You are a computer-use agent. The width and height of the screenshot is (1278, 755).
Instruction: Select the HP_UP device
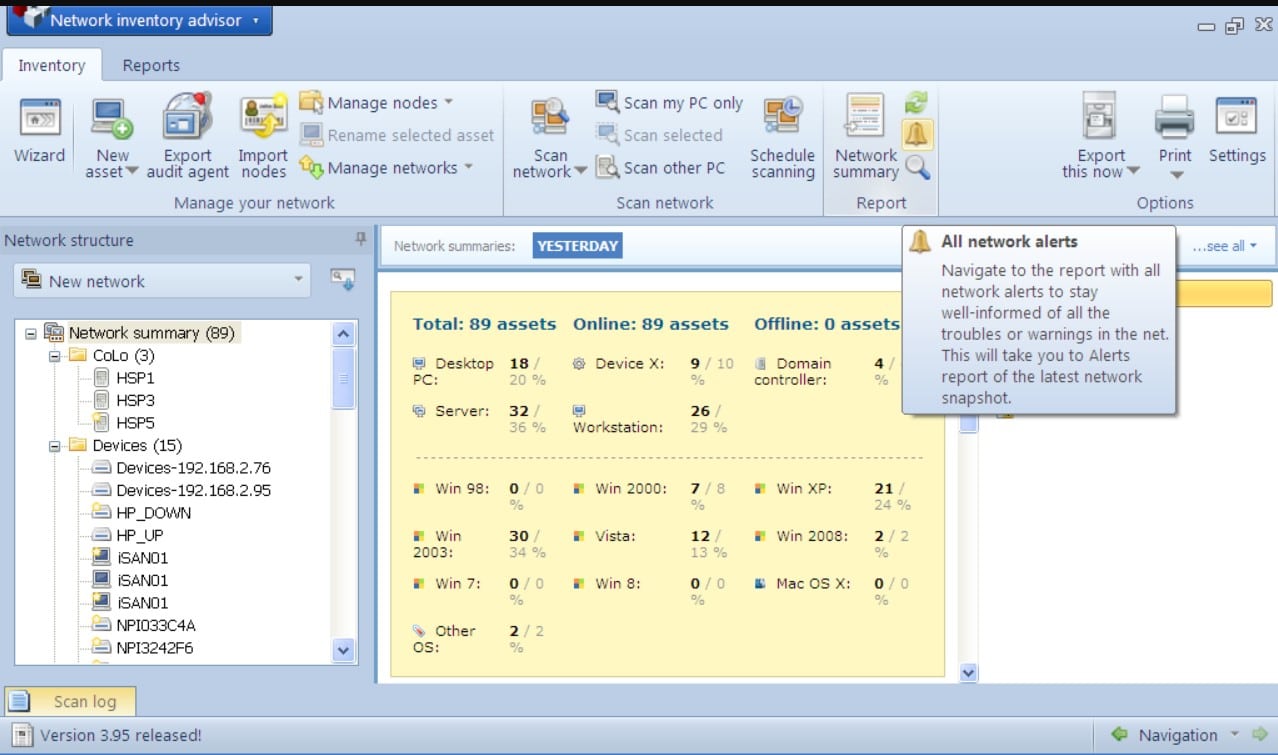point(140,535)
